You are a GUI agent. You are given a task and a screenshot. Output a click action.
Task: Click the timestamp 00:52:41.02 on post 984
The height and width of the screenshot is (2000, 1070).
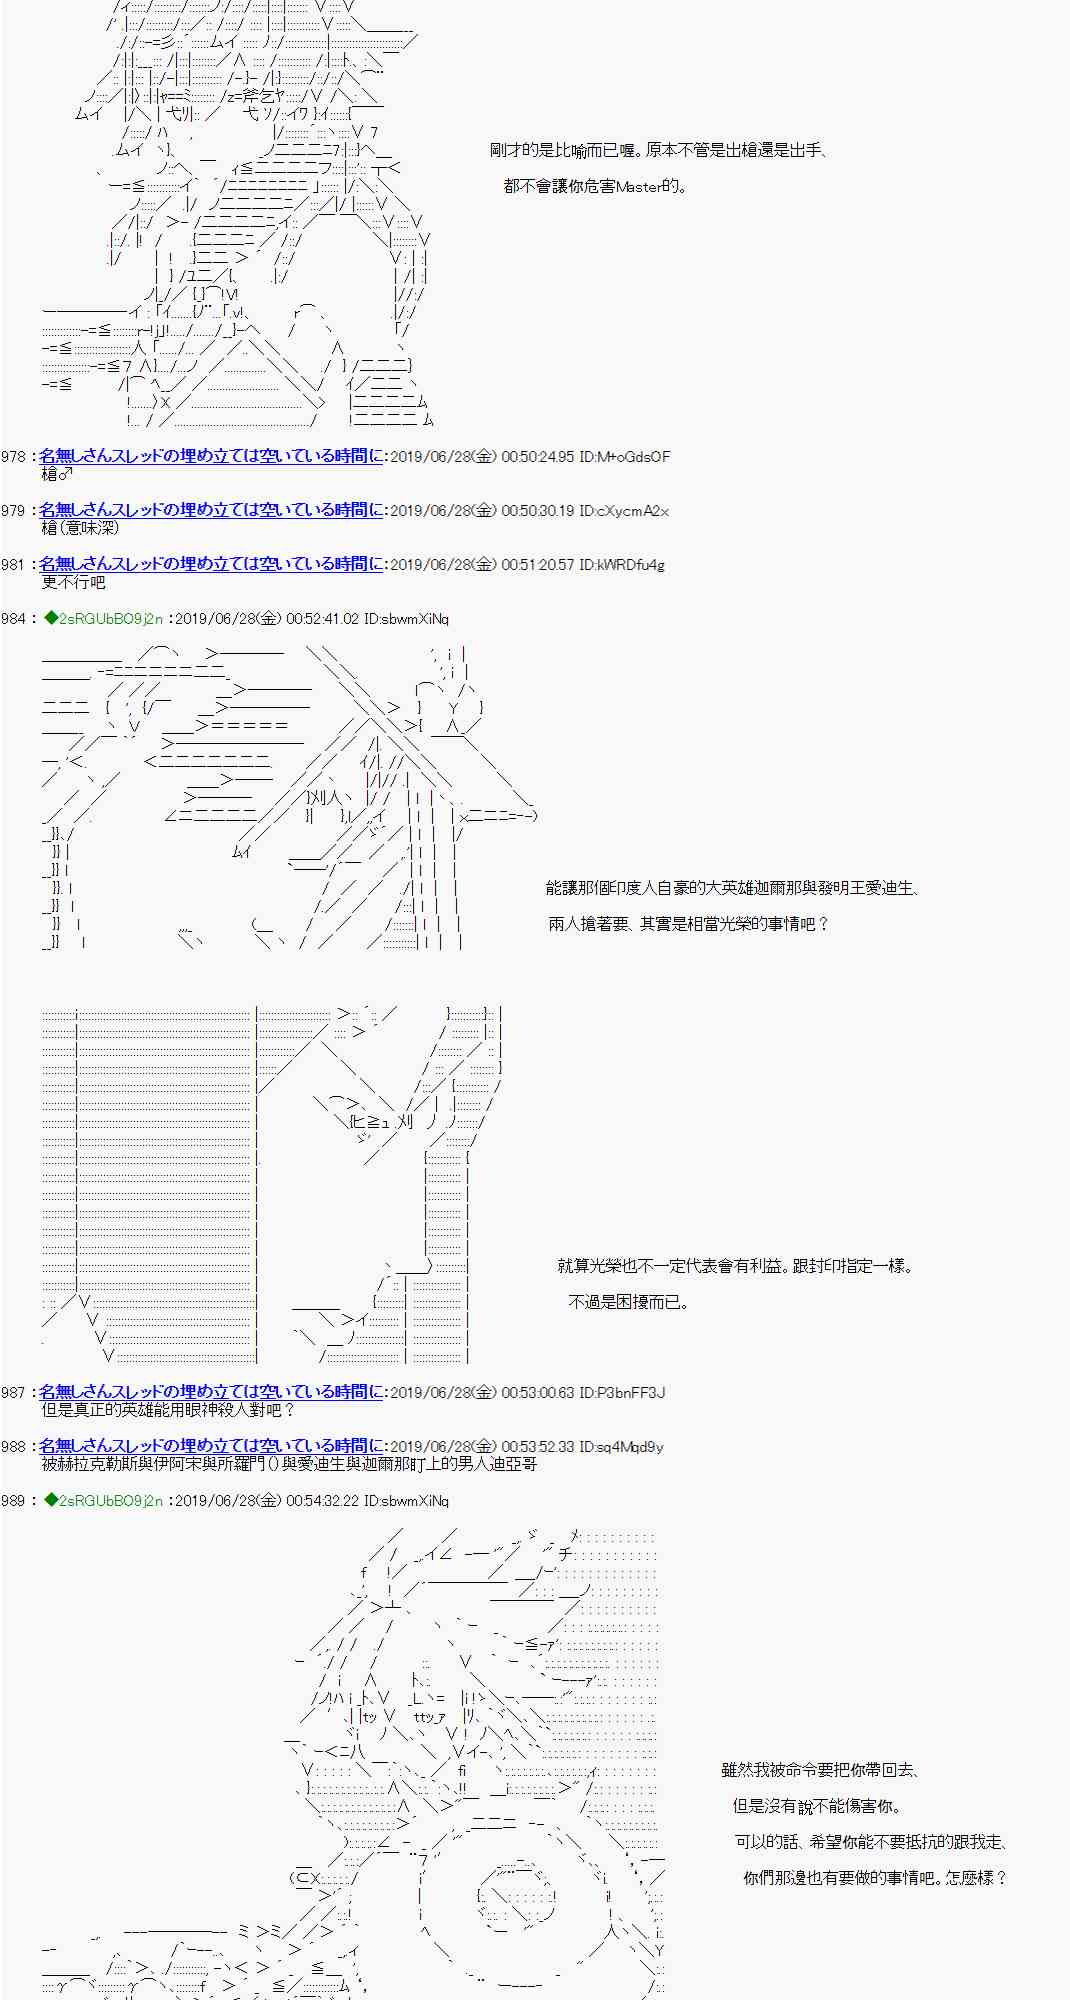[323, 619]
